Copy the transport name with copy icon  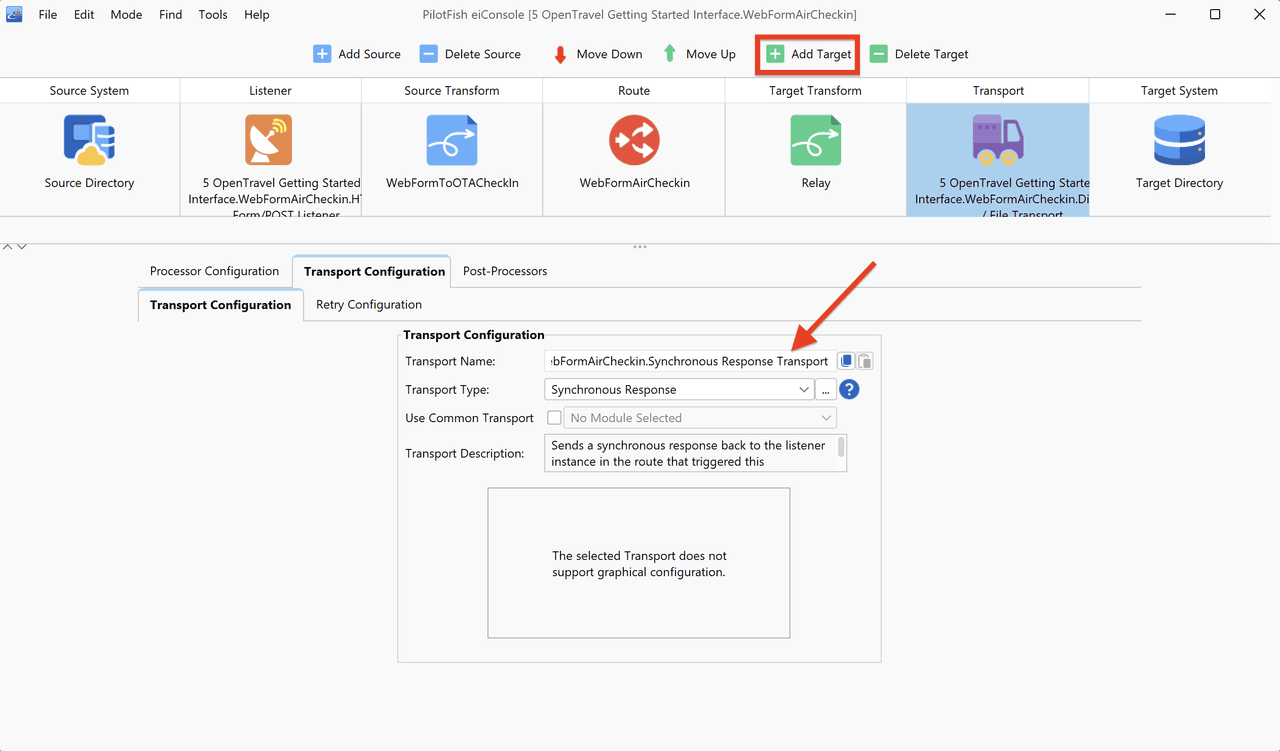click(846, 361)
